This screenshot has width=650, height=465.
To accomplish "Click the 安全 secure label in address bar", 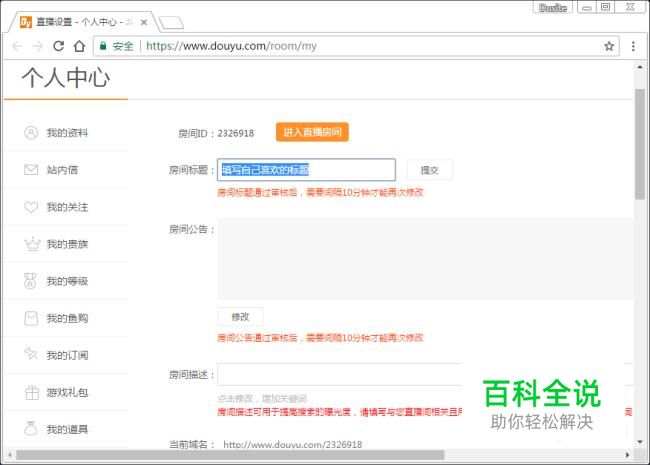I will tap(123, 46).
